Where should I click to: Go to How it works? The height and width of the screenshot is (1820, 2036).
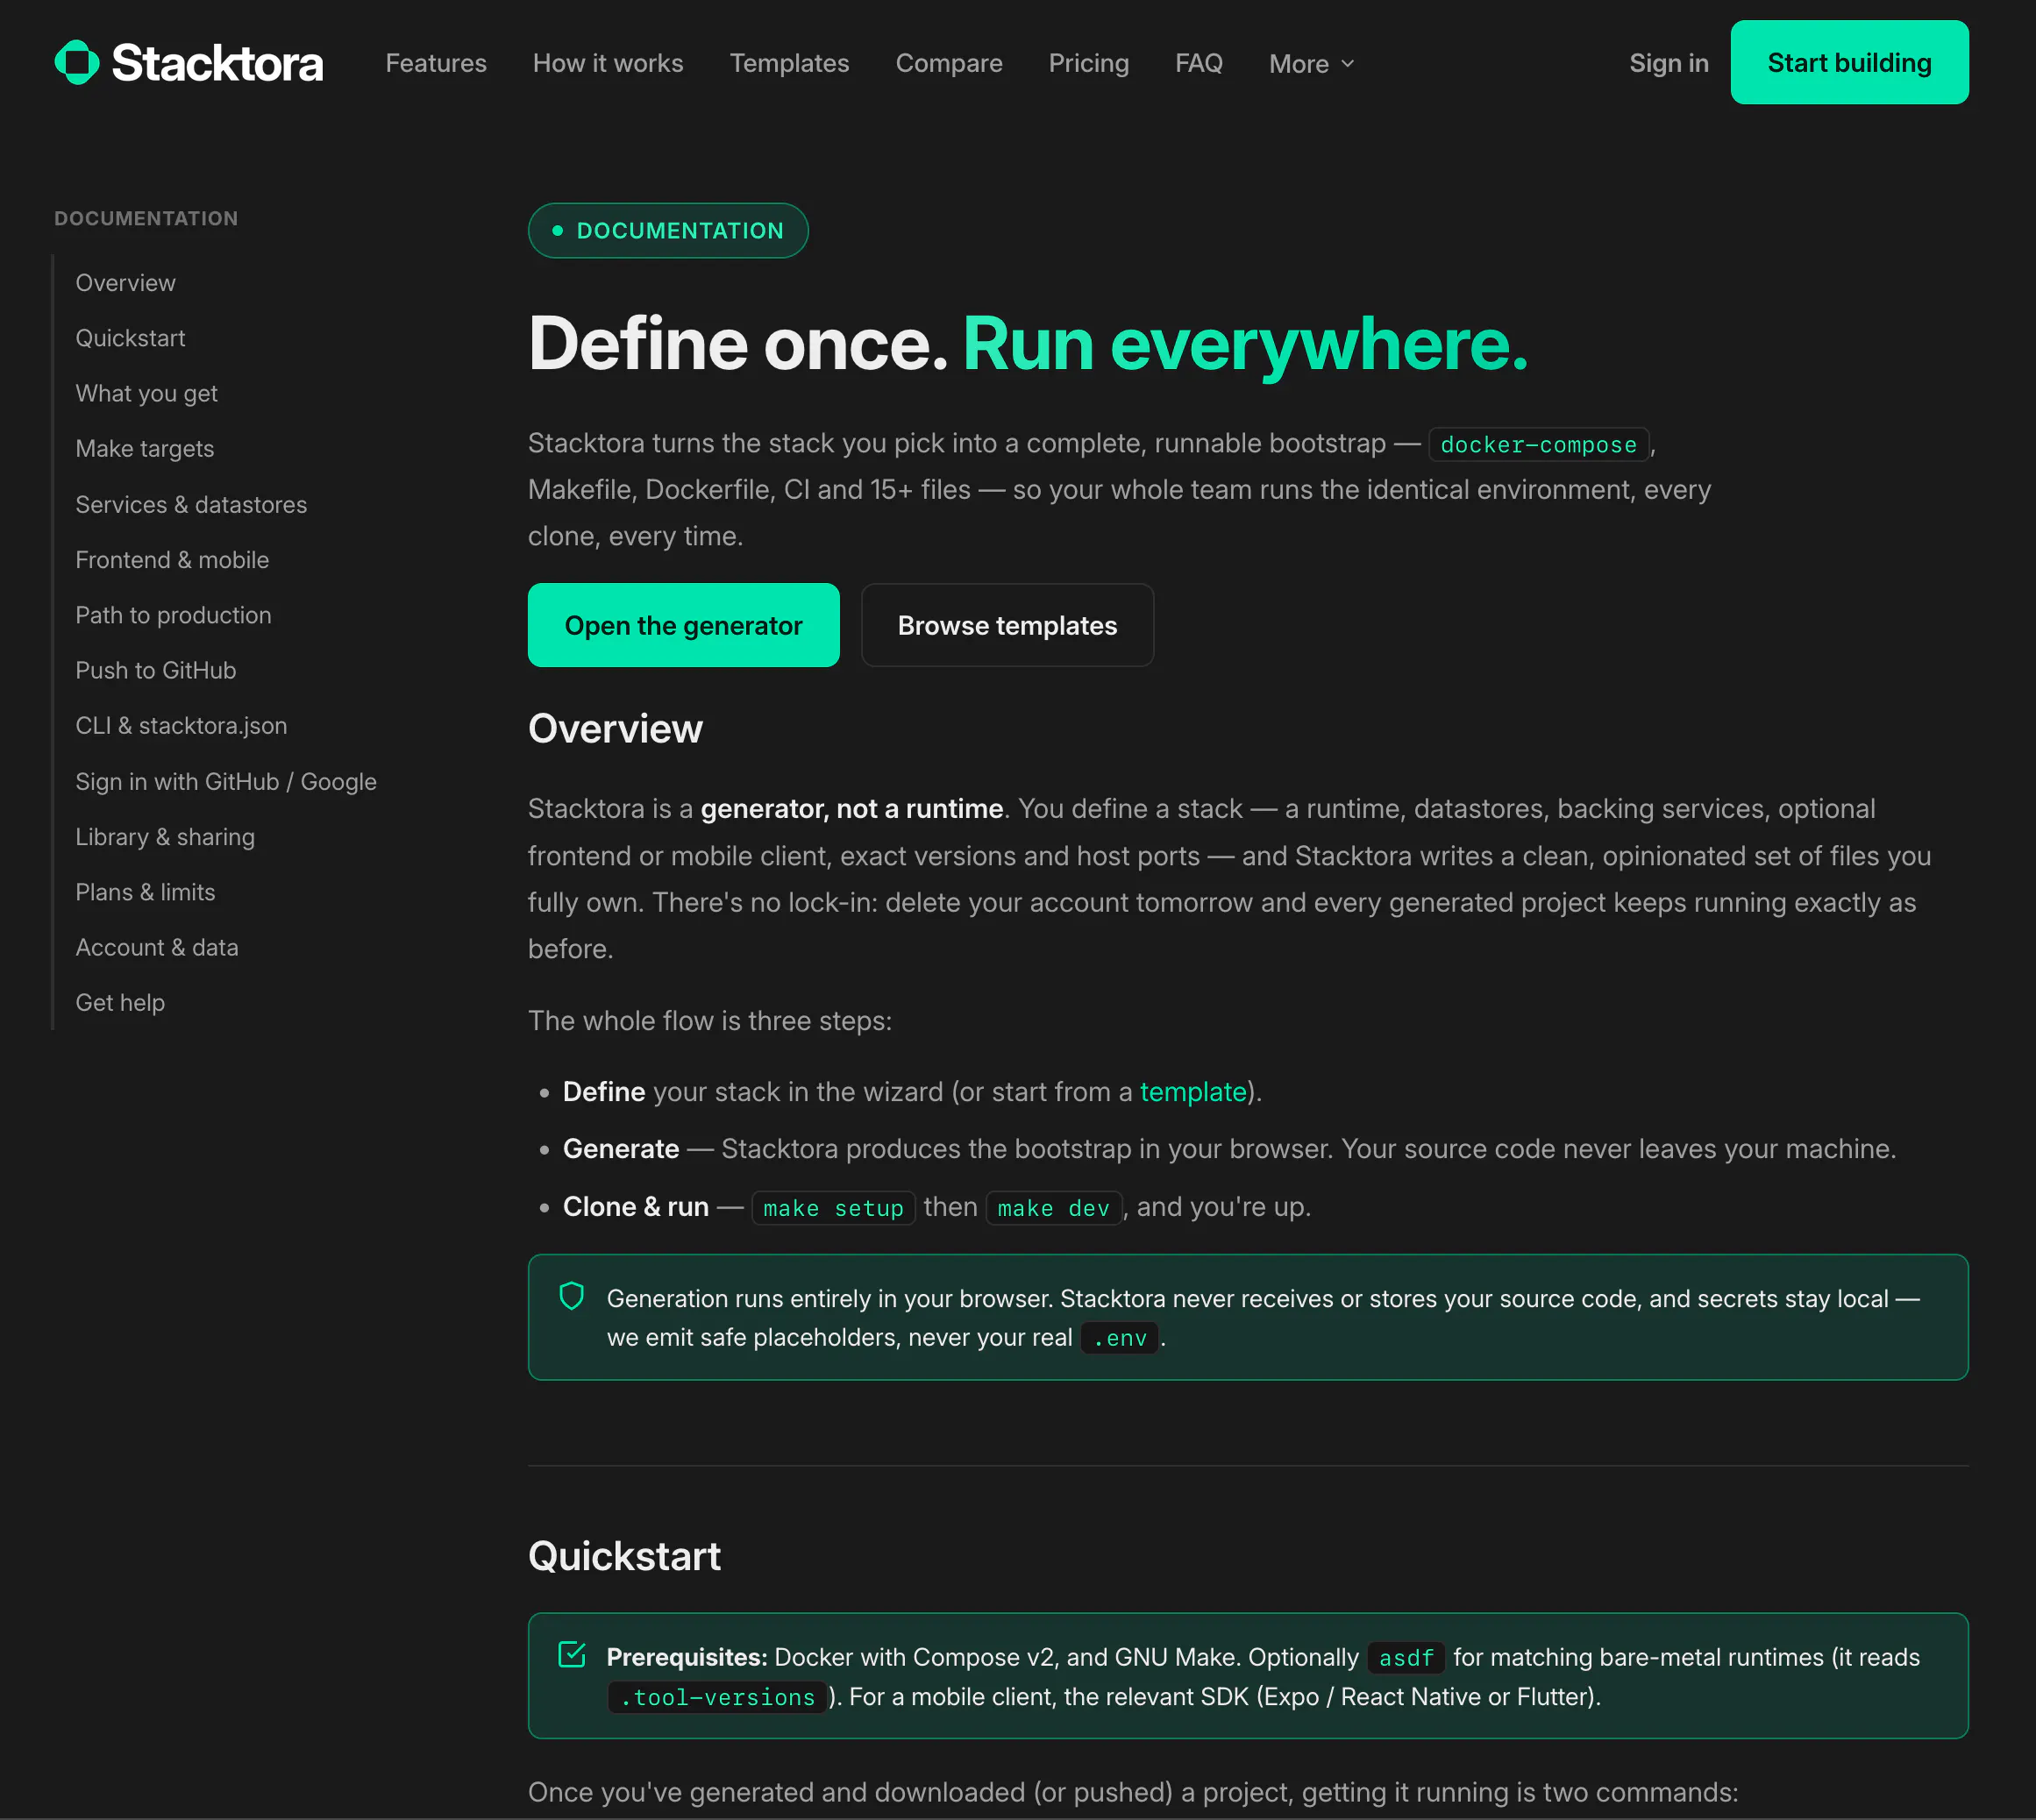click(608, 63)
